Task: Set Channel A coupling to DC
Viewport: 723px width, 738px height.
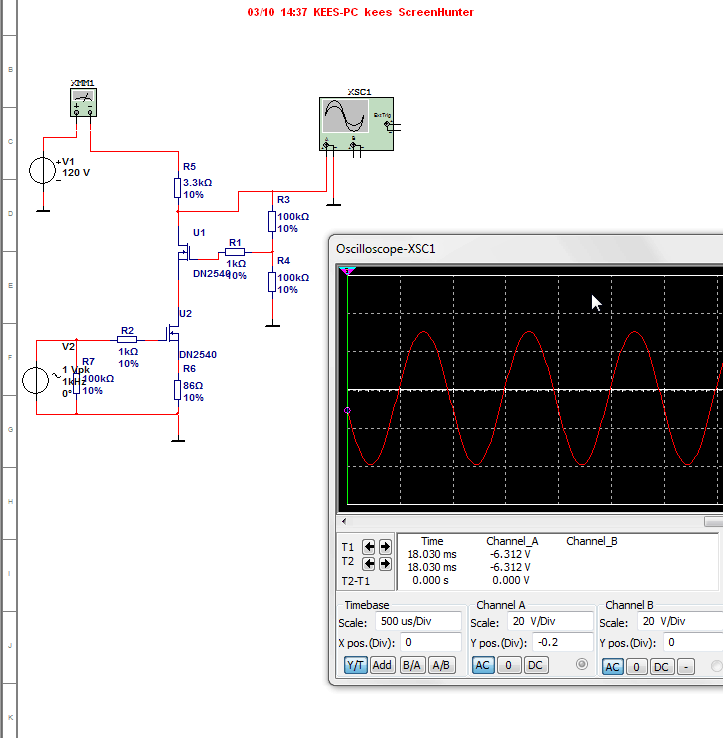Action: point(536,665)
